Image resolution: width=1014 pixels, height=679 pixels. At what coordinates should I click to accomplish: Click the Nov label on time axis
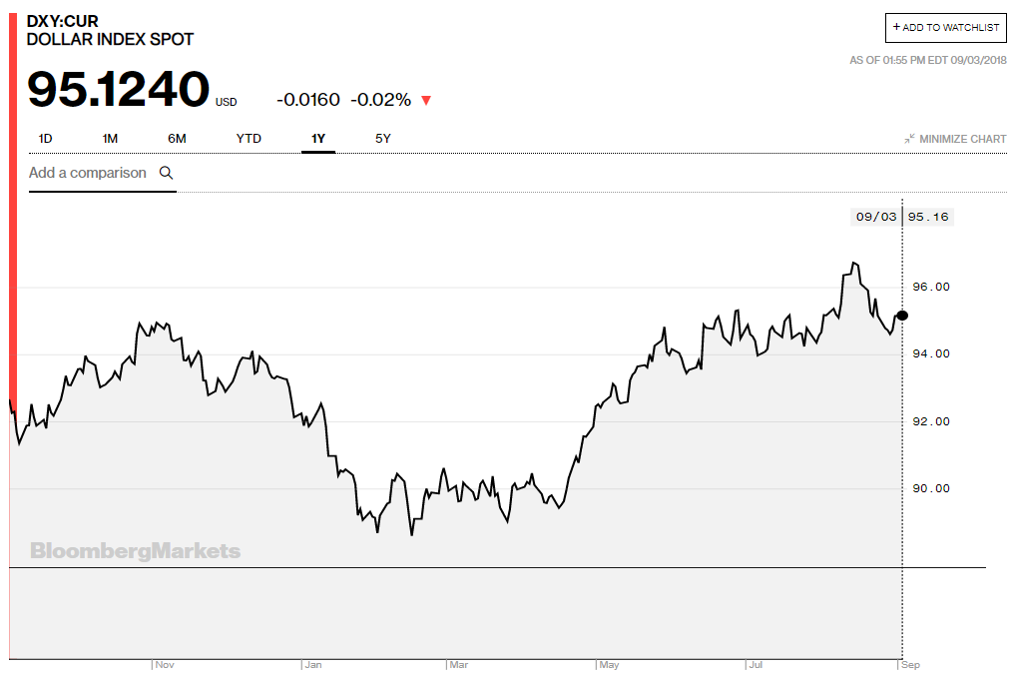(x=165, y=664)
